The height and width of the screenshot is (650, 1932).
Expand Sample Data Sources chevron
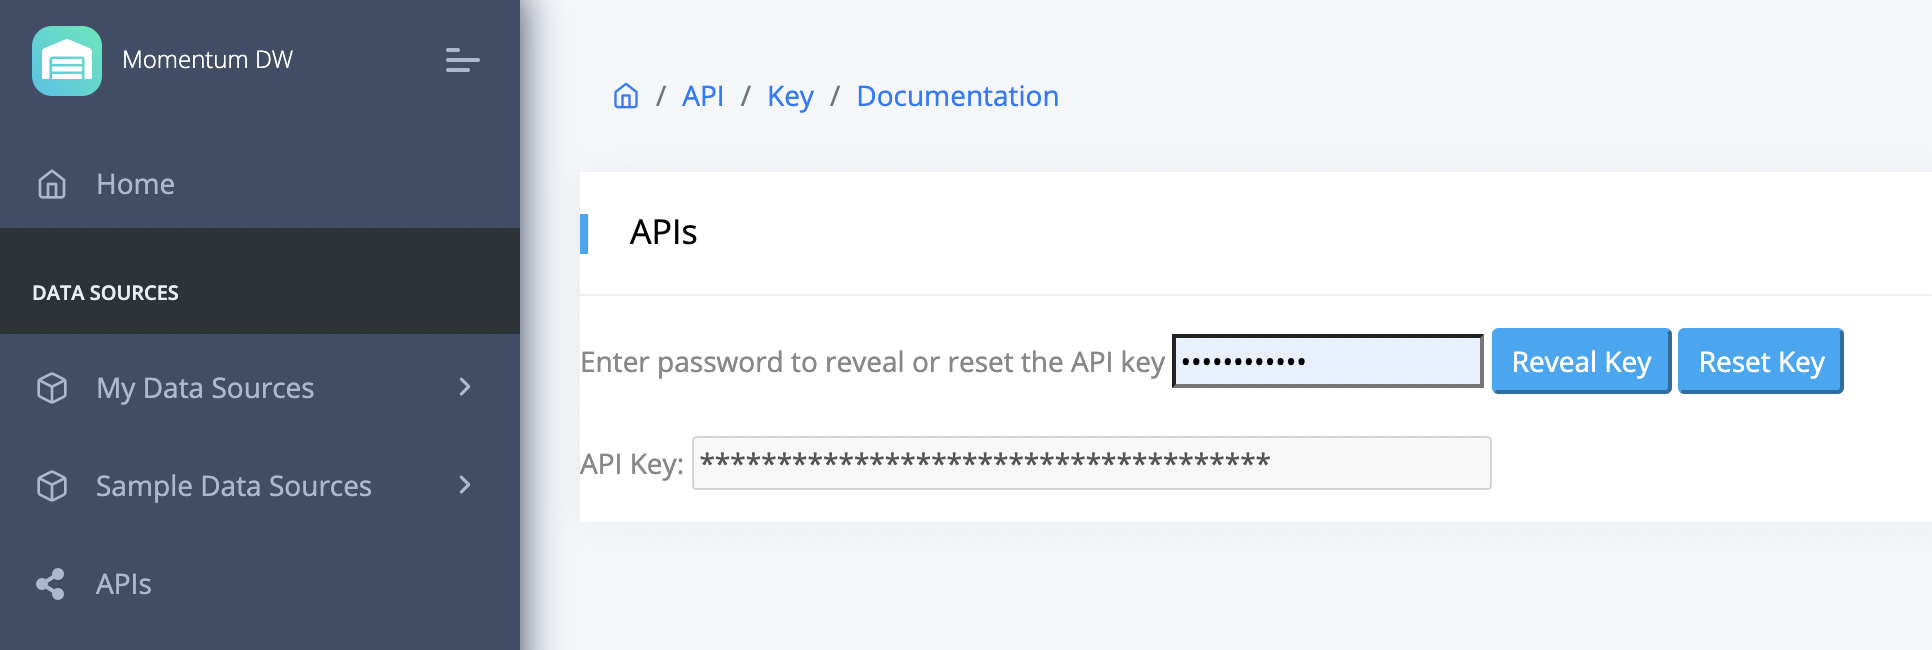tap(464, 485)
